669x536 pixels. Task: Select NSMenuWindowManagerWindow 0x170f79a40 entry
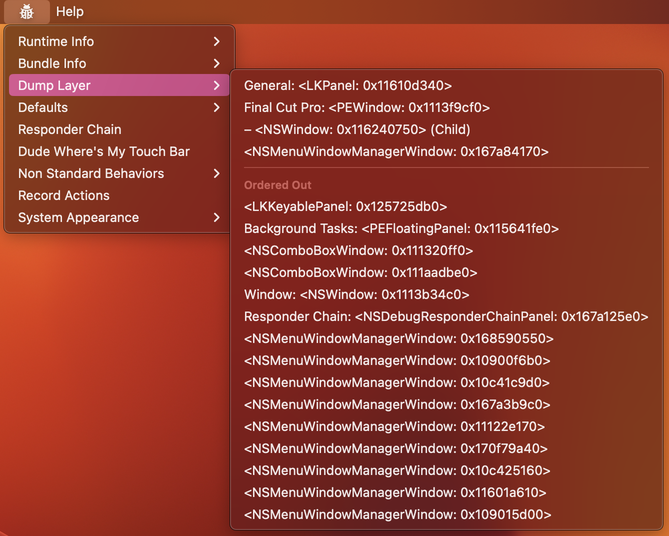coord(446,449)
